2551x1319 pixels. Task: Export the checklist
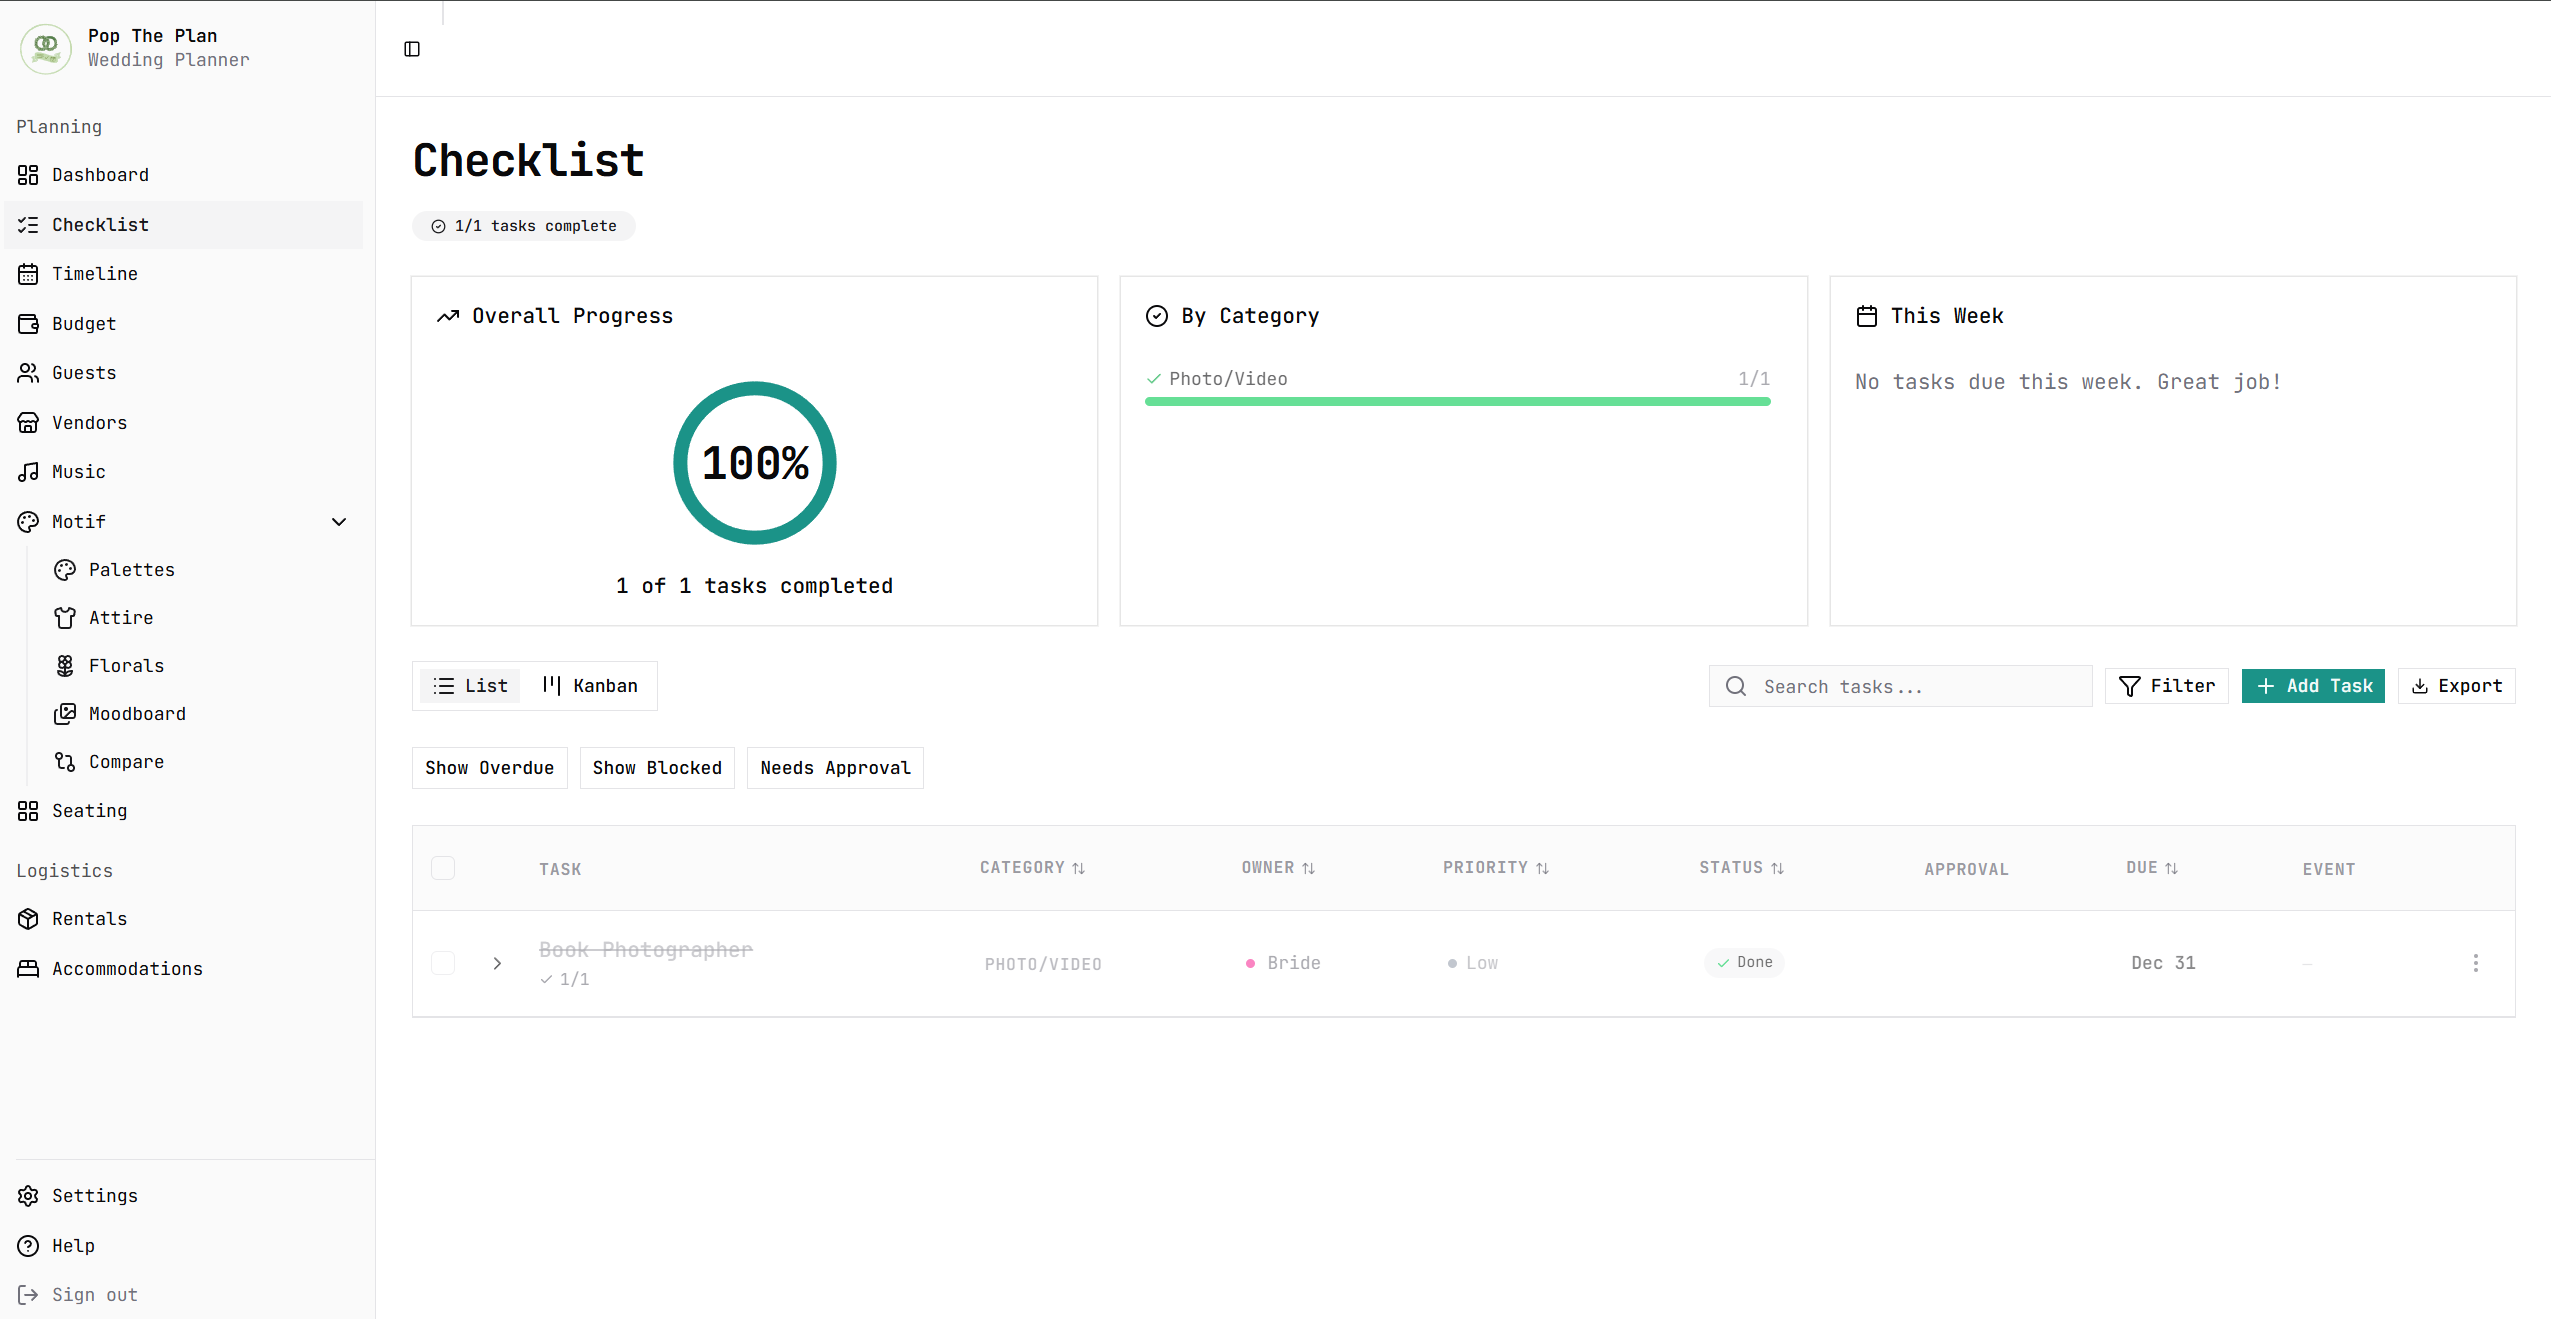click(2456, 686)
